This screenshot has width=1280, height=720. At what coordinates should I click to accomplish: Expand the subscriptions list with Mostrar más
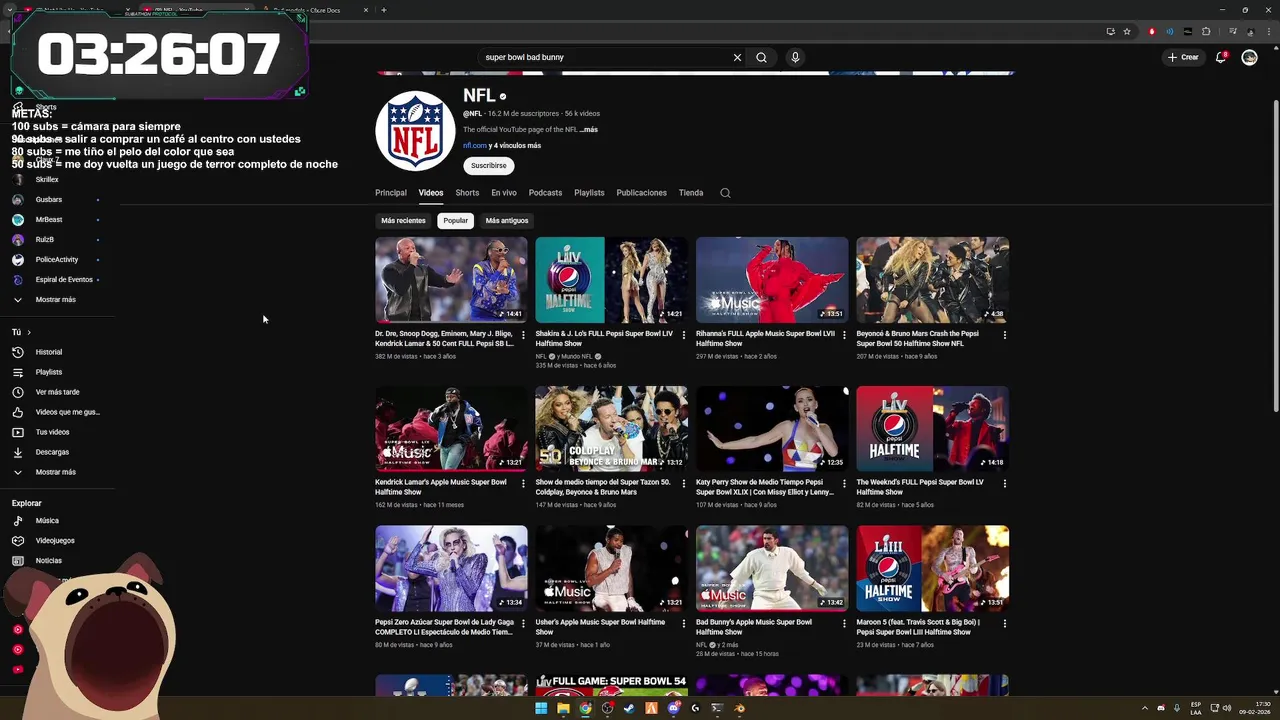55,300
